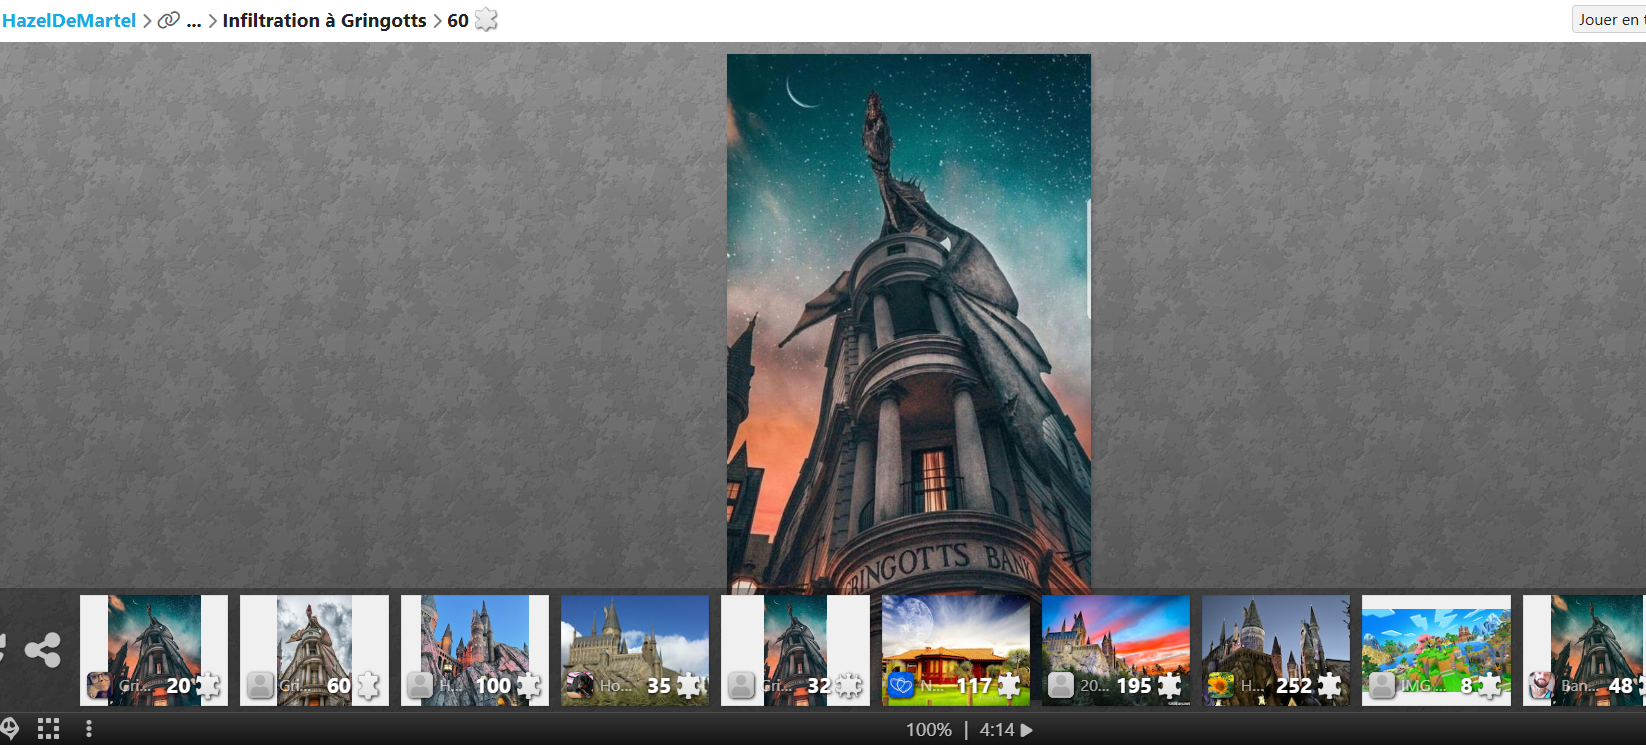The height and width of the screenshot is (751, 1646).
Task: Open the 20-piece Gringotts puzzle thumbnail
Action: (x=154, y=650)
